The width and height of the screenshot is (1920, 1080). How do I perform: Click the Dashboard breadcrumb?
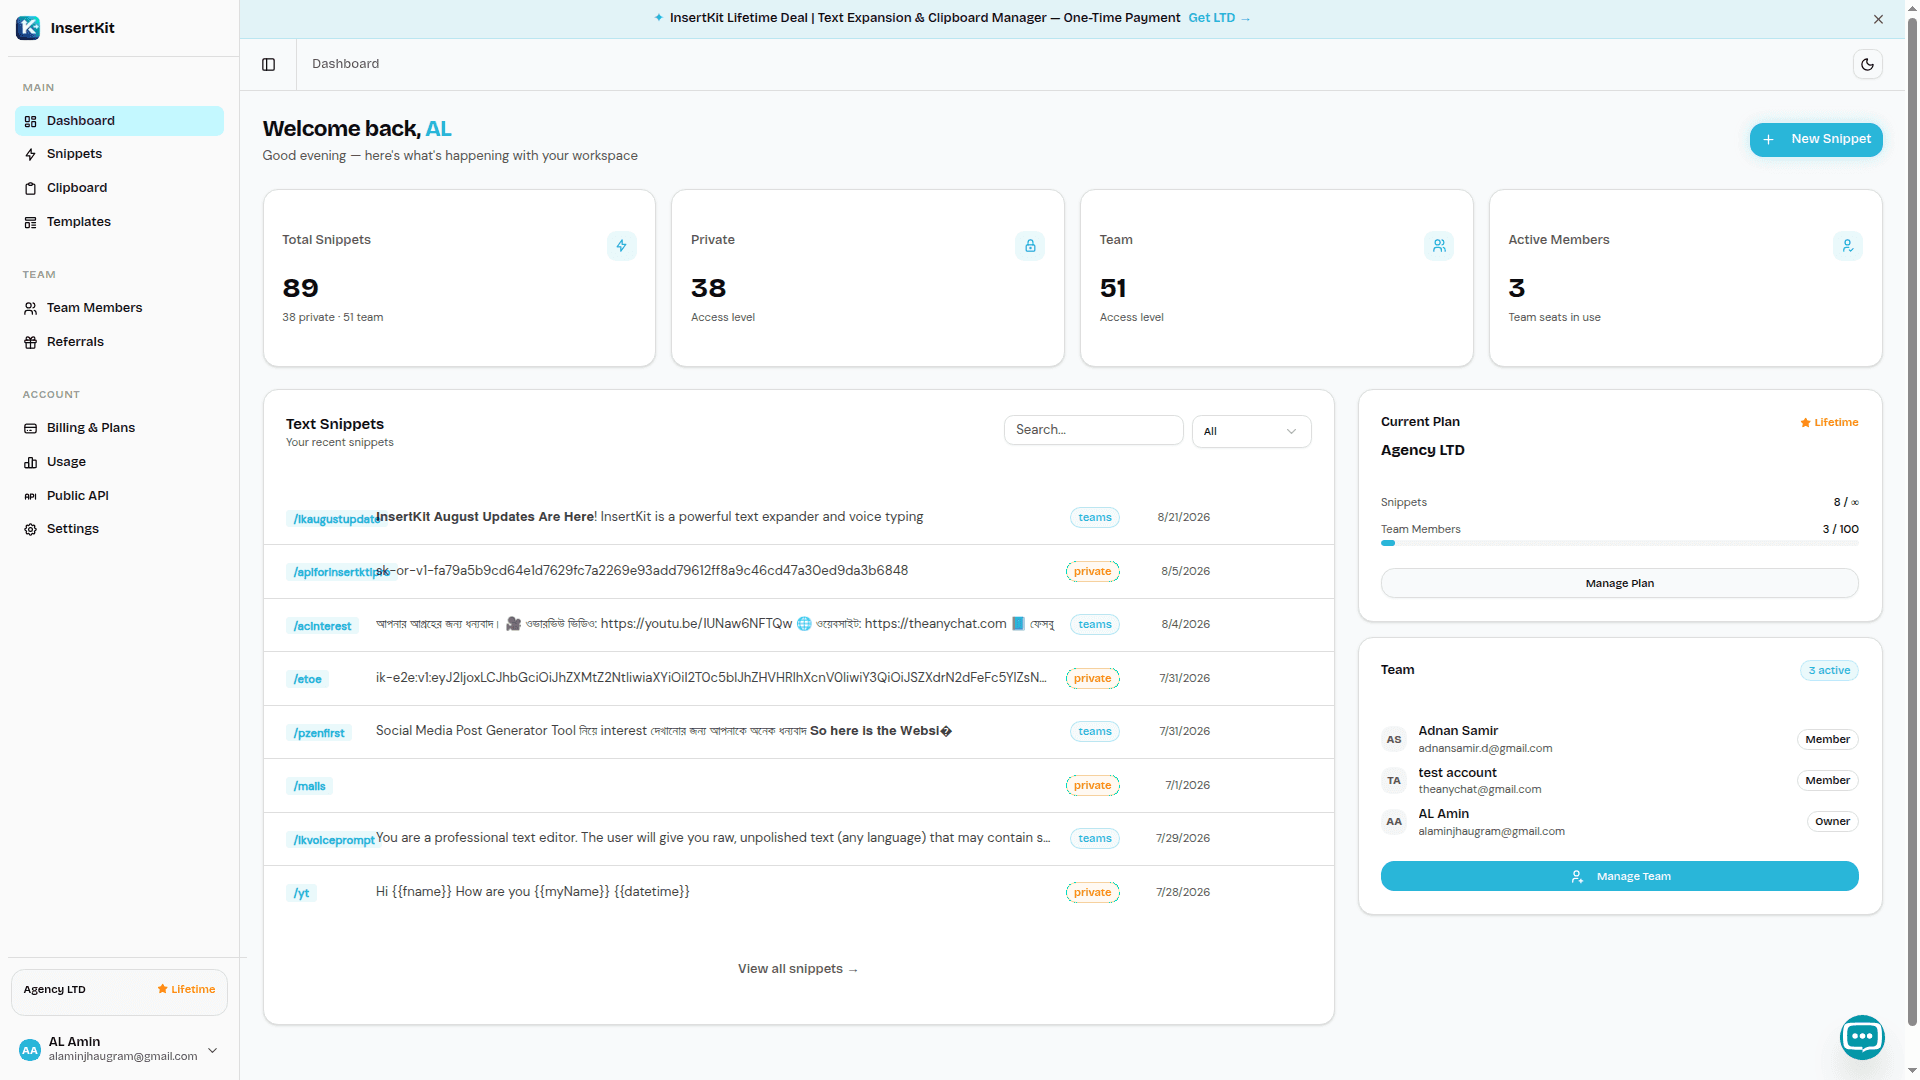[346, 64]
